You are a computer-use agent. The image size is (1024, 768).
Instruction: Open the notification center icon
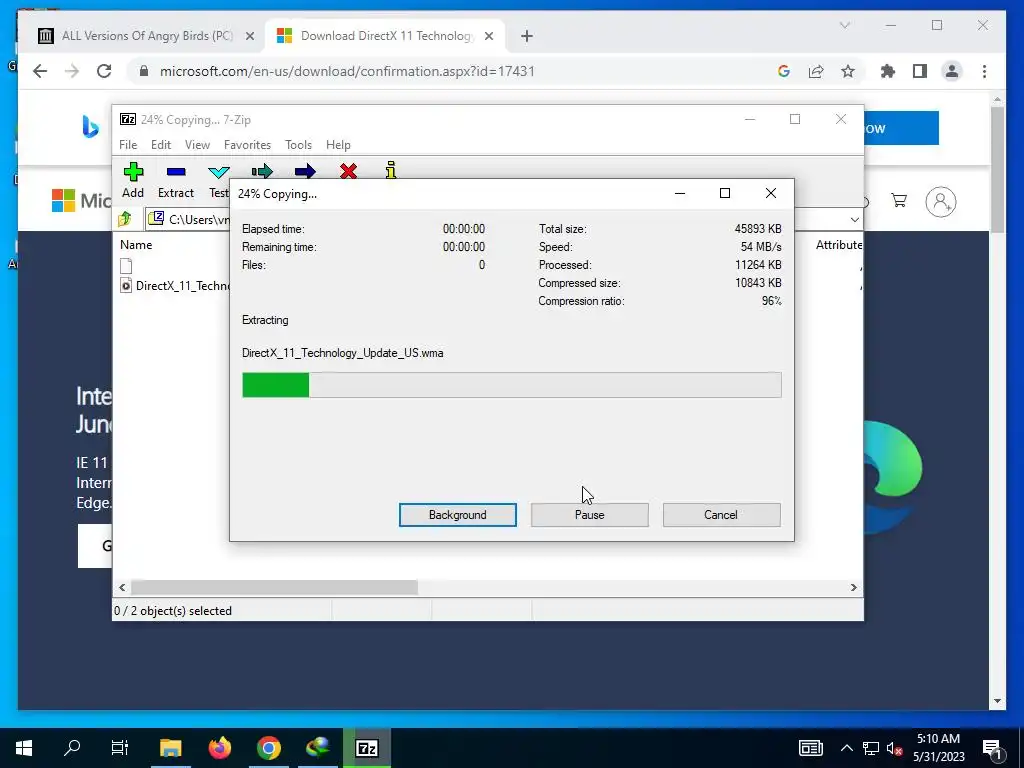(992, 748)
